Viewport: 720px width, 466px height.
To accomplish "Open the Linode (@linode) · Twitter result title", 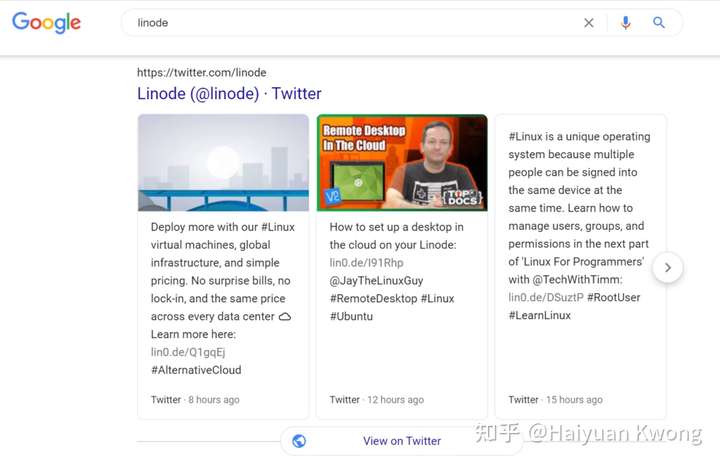I will pos(229,94).
